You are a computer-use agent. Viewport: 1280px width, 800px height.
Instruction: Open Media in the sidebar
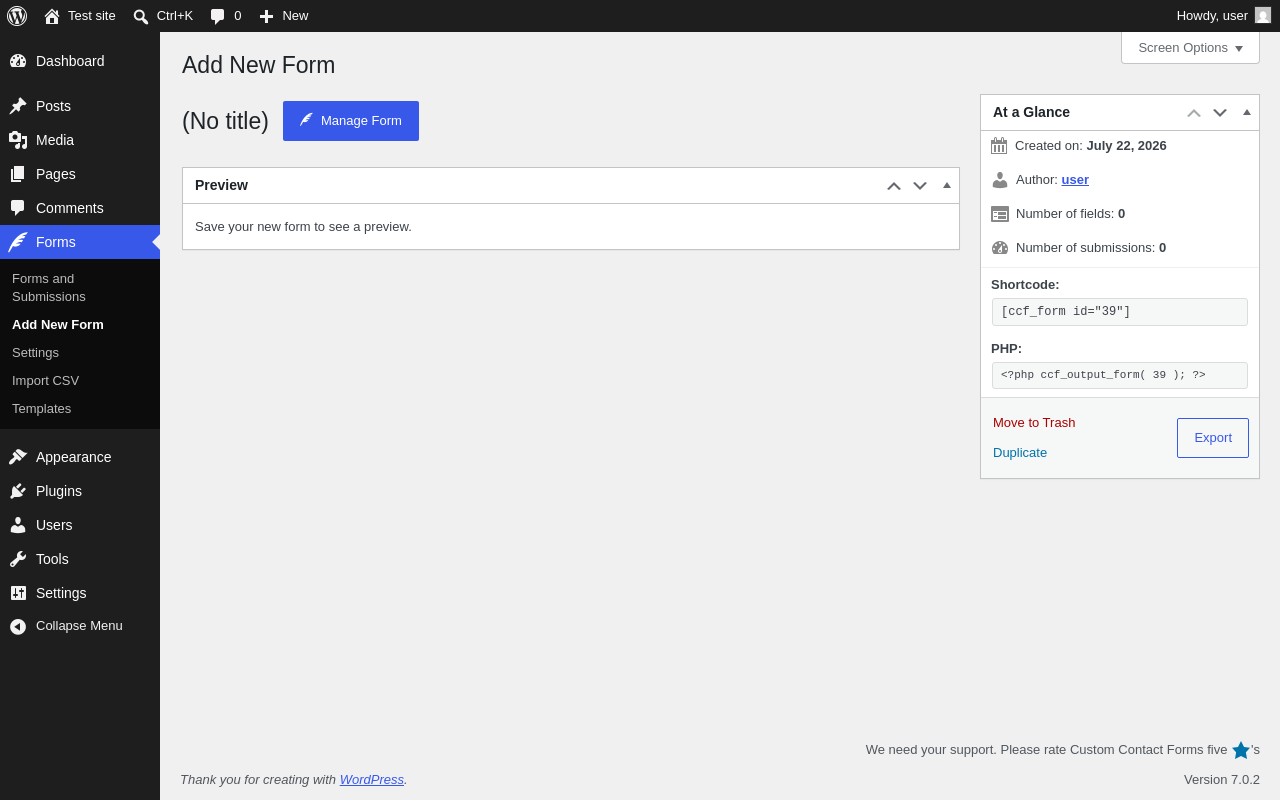[x=80, y=140]
